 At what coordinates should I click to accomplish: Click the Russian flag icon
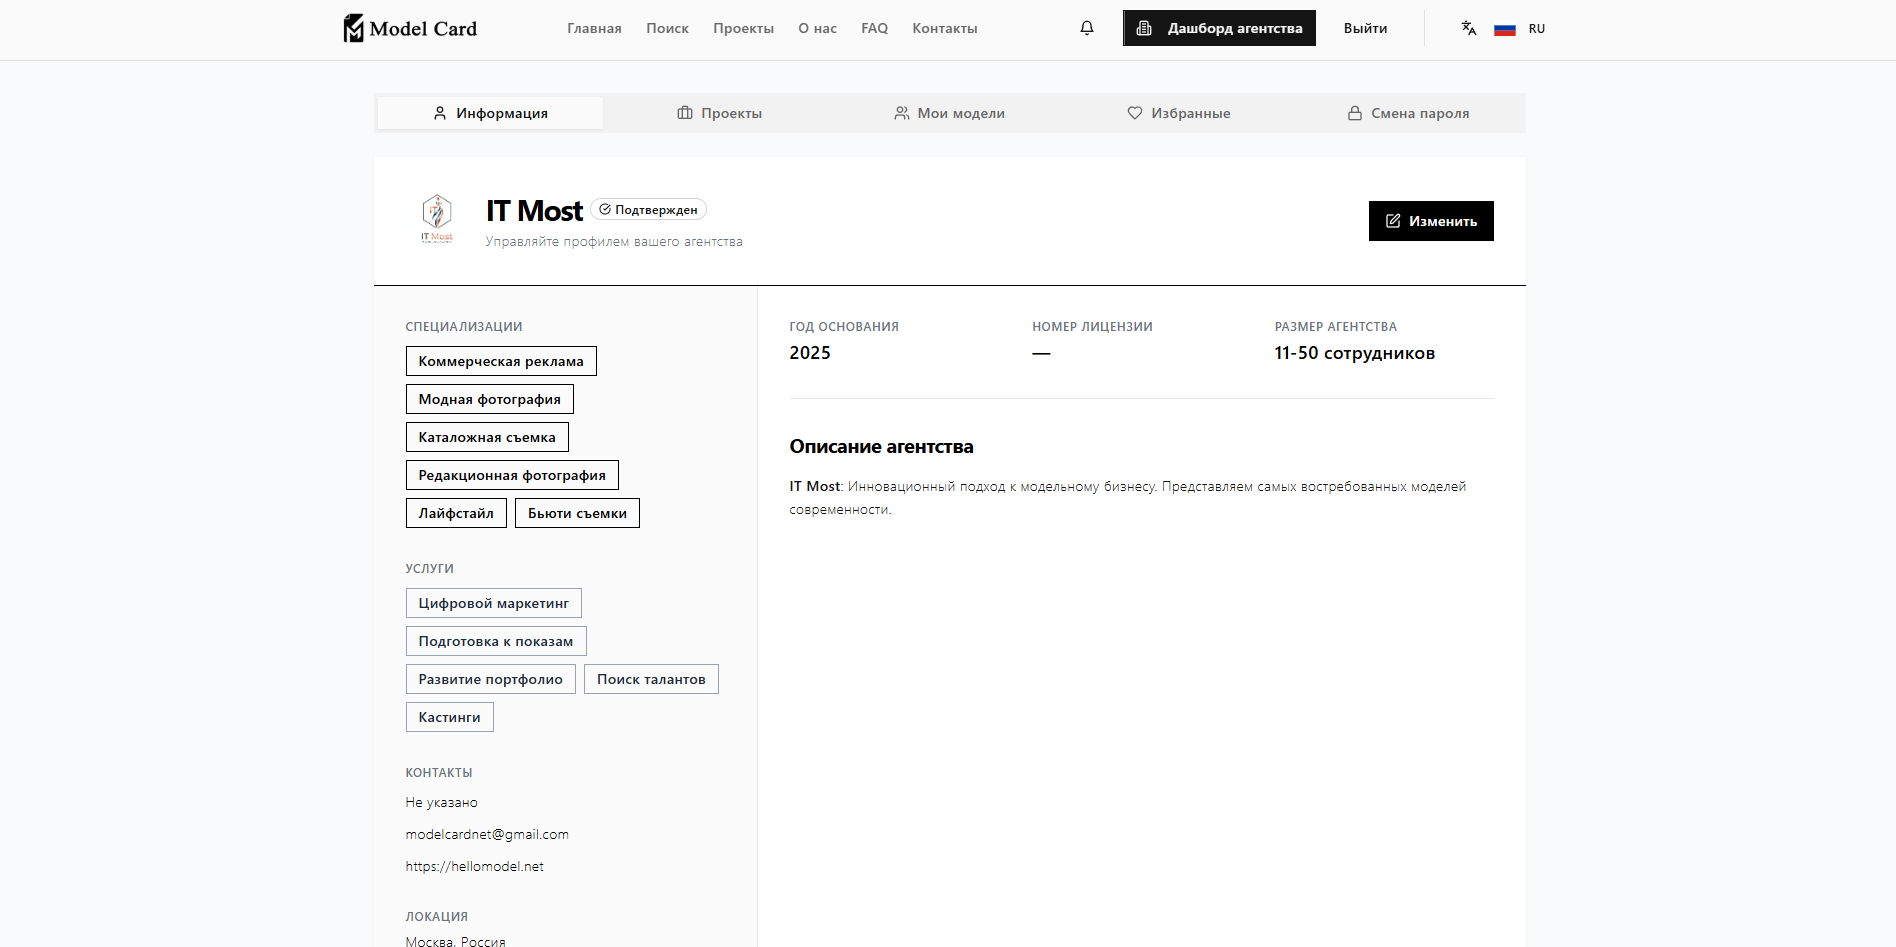1504,29
